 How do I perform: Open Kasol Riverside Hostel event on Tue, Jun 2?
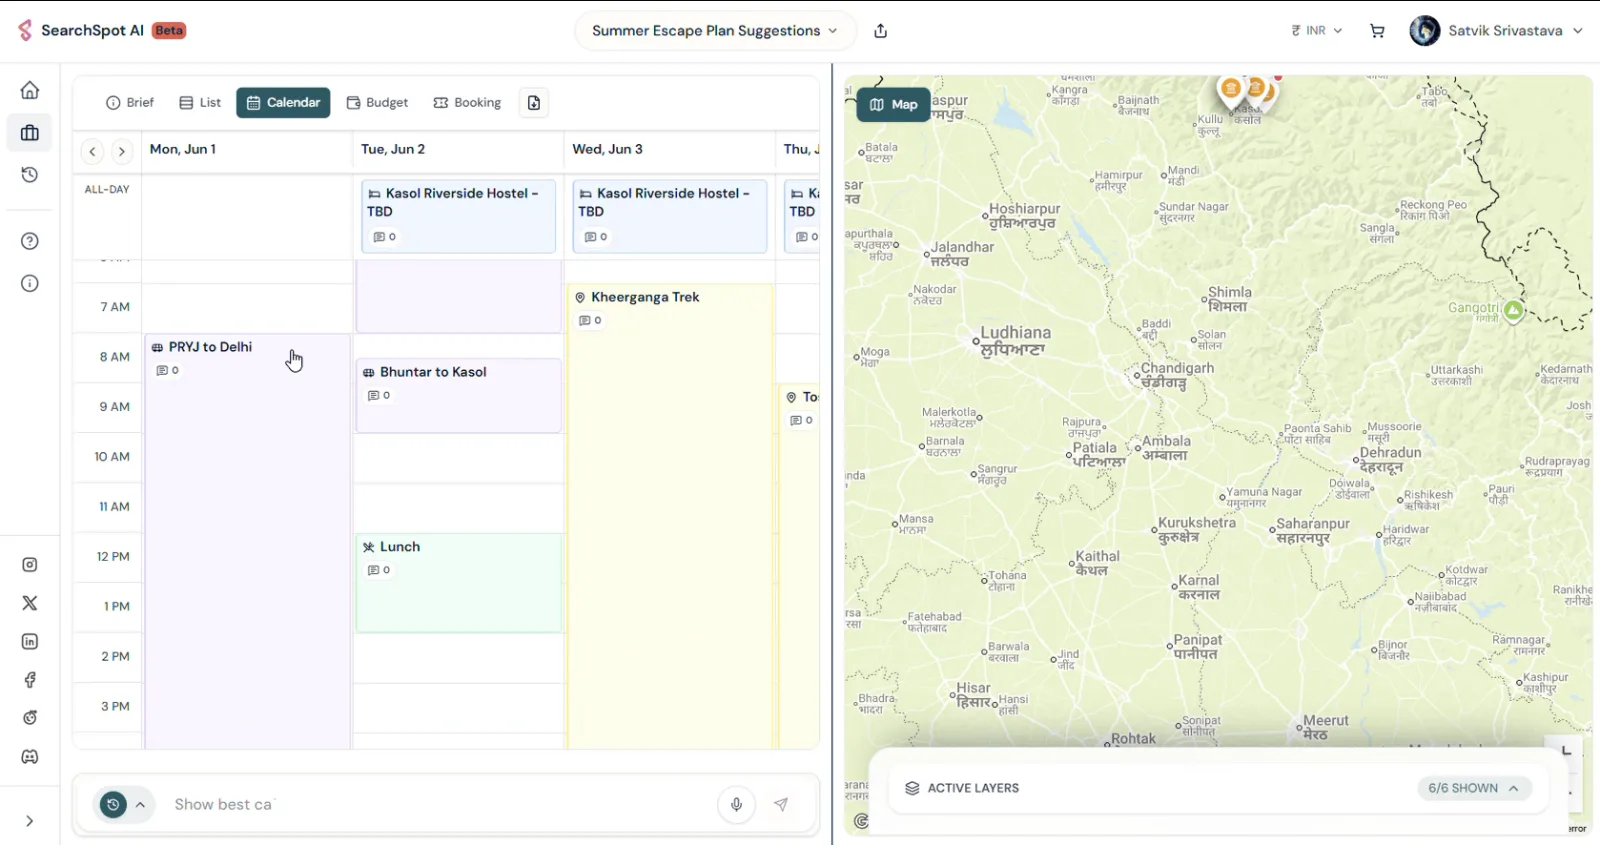point(458,216)
